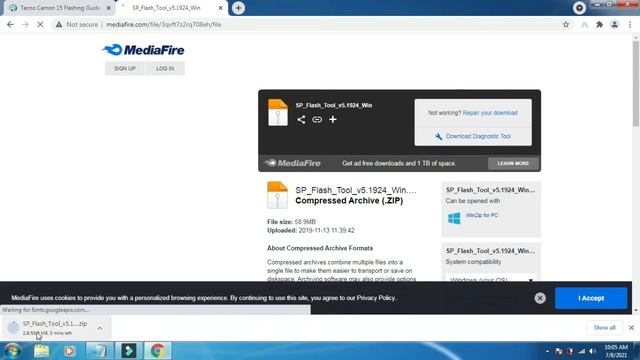Open the media player taskbar icon
Screen dimensions: 640x360
tap(69, 351)
